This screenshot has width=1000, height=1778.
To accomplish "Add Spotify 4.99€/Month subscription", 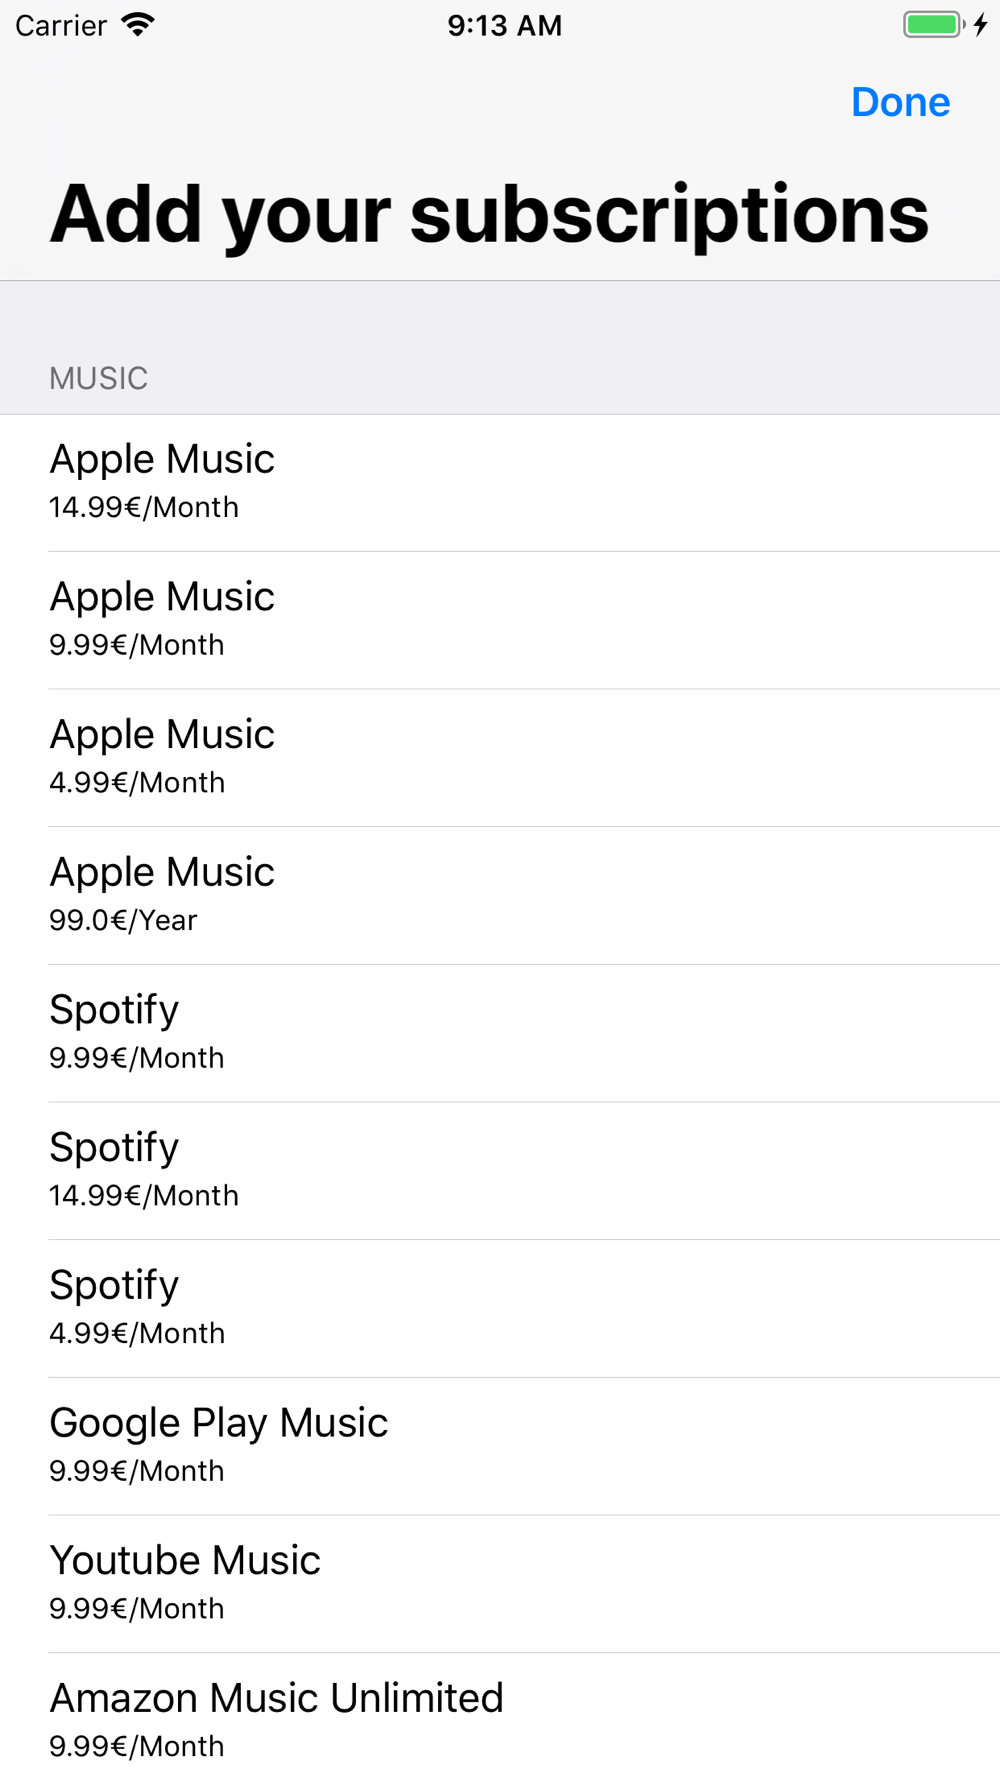I will (500, 1309).
